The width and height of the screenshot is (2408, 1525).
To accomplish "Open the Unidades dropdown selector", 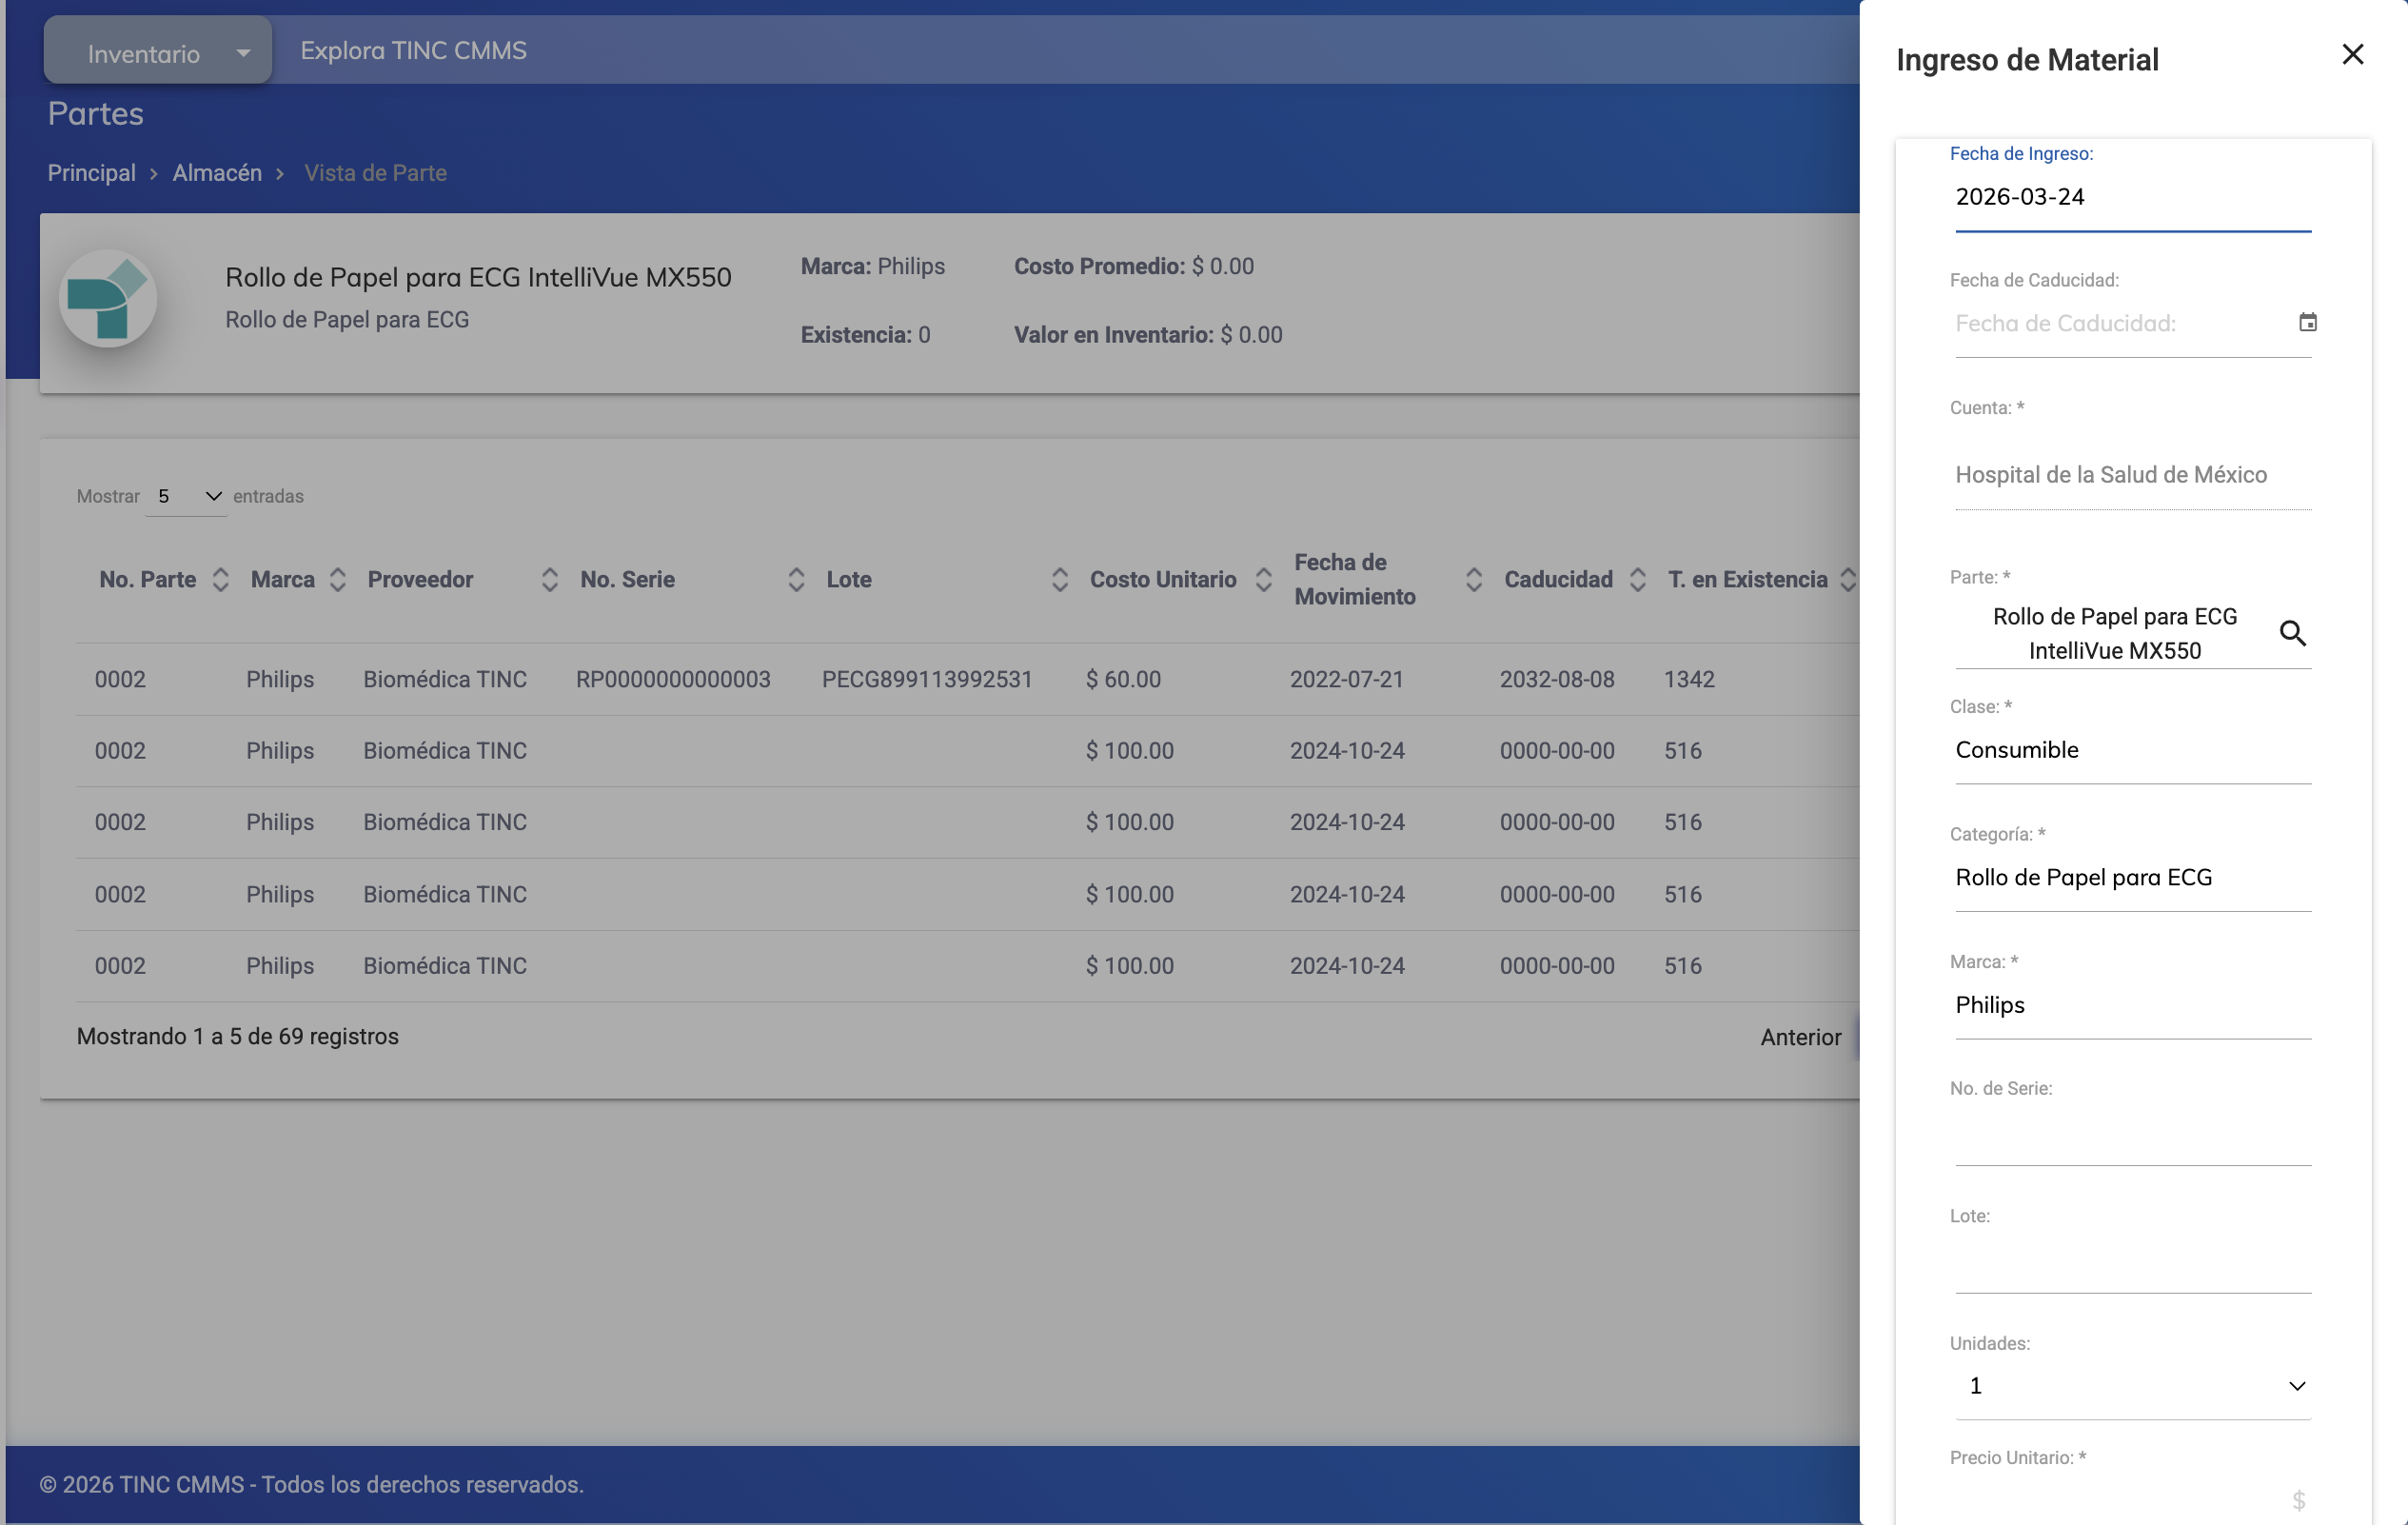I will tap(2132, 1386).
